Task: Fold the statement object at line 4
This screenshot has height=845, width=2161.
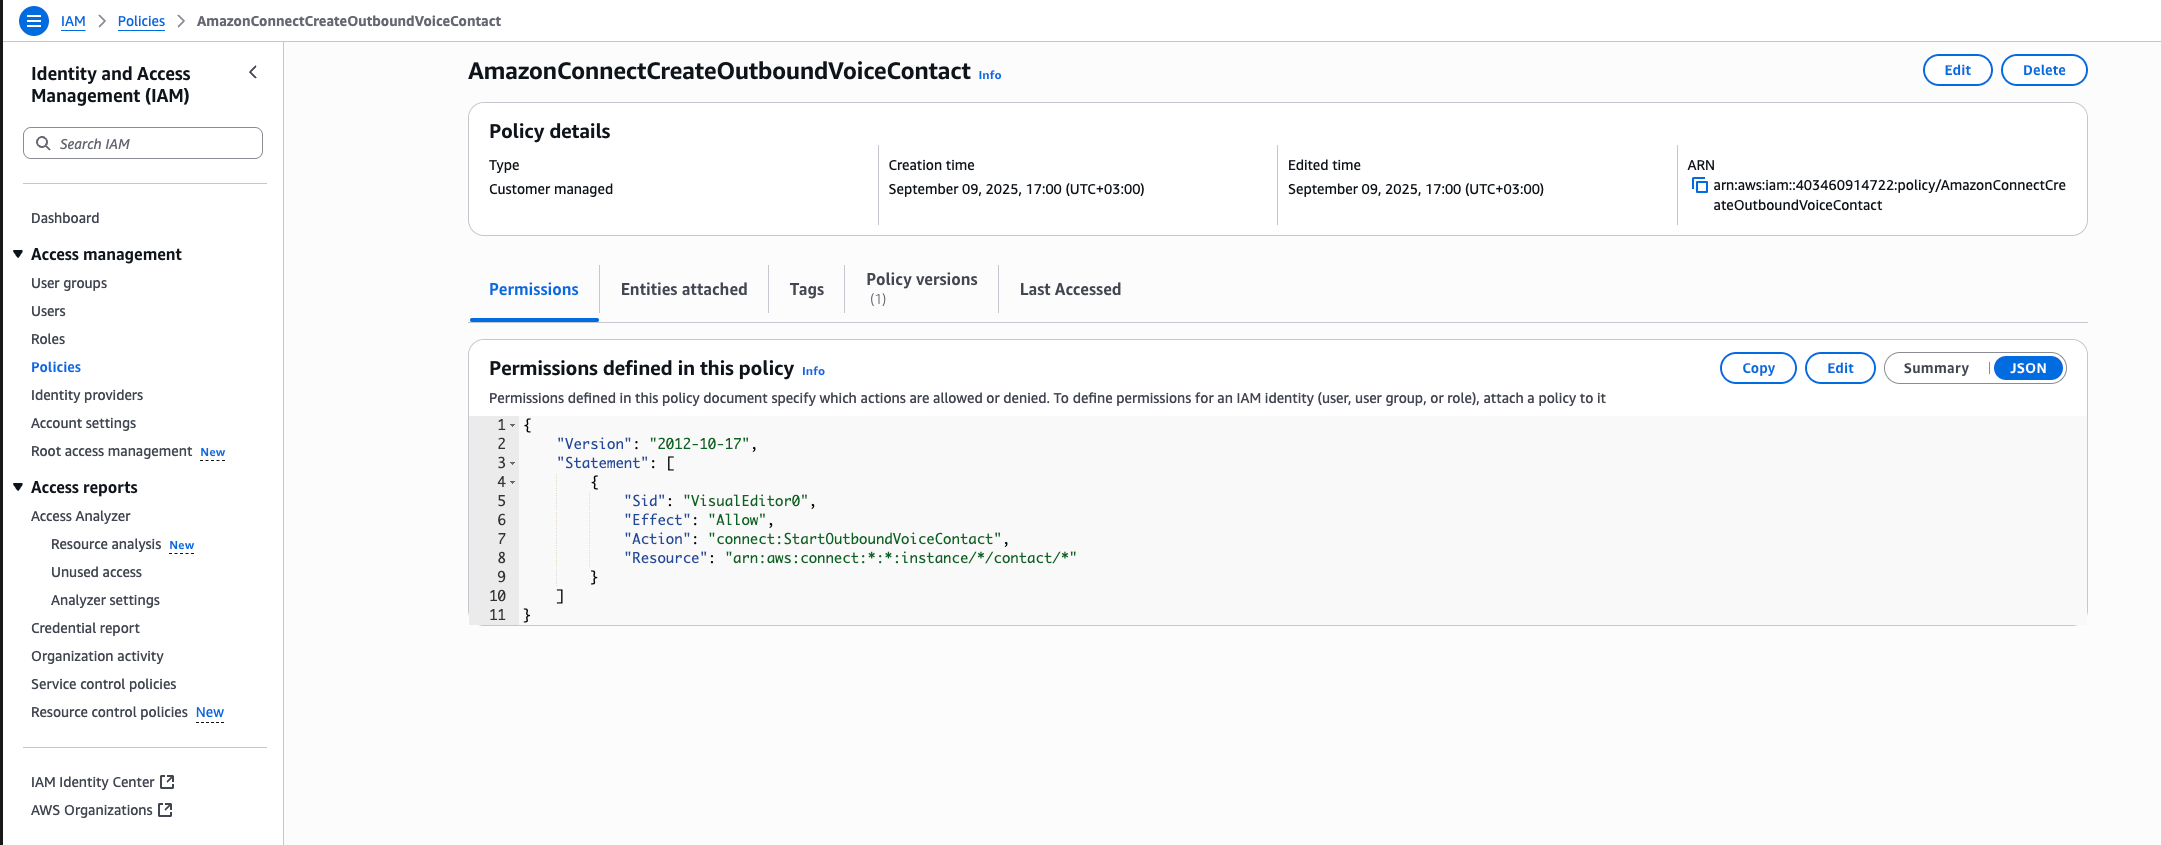Action: pyautogui.click(x=513, y=482)
